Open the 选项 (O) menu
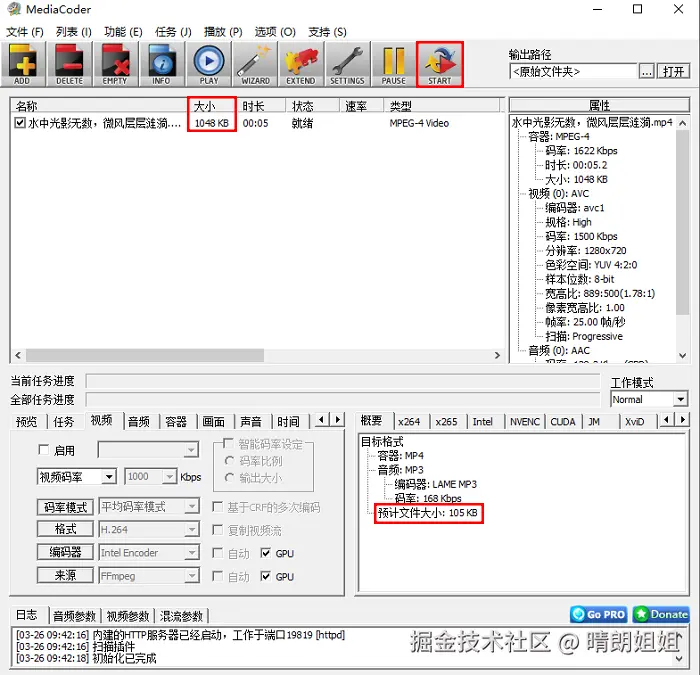The height and width of the screenshot is (675, 700). click(x=275, y=32)
